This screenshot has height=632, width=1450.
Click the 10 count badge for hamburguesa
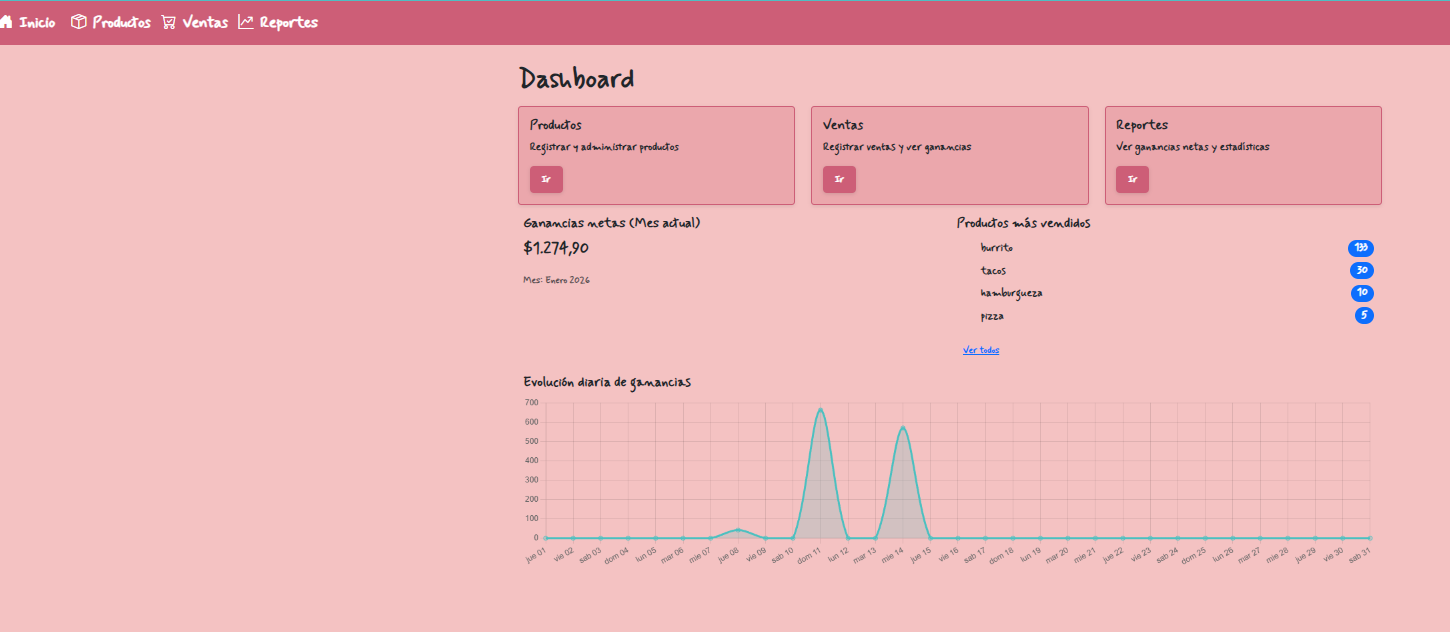pyautogui.click(x=1362, y=292)
